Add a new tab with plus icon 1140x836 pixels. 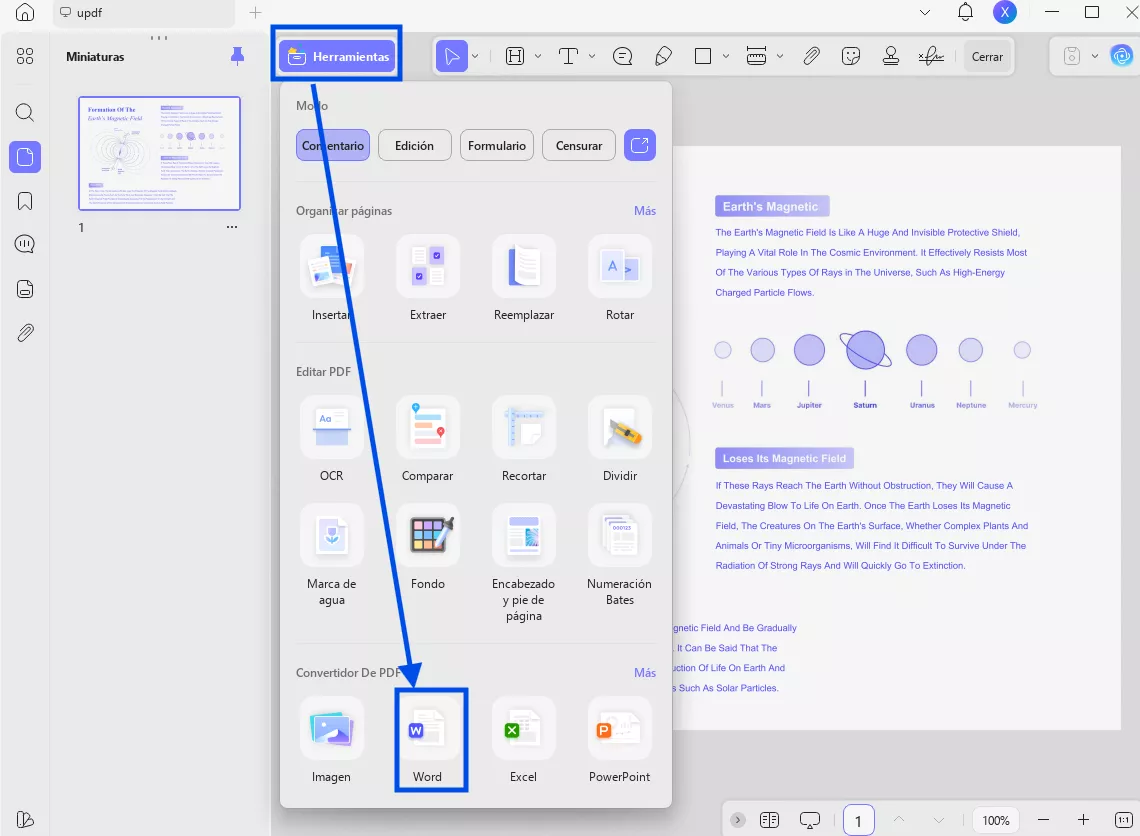(x=255, y=12)
